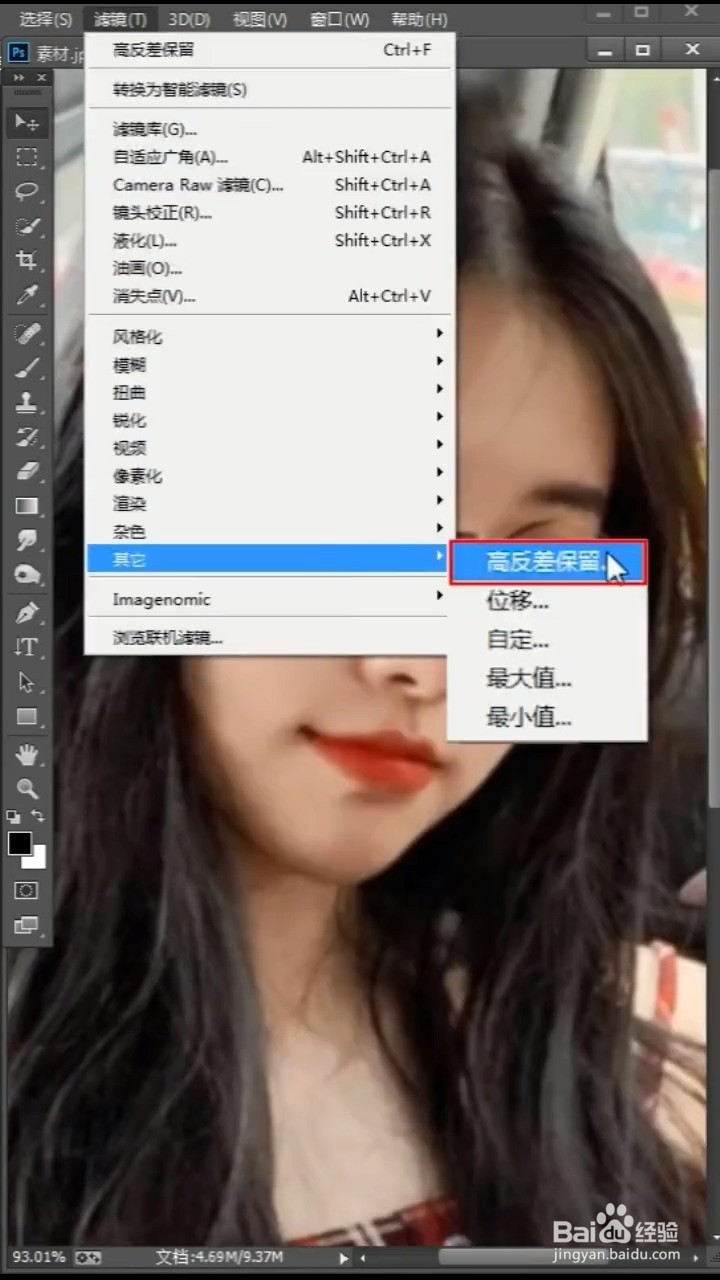Select the Eraser tool
The height and width of the screenshot is (1280, 720).
[x=27, y=470]
